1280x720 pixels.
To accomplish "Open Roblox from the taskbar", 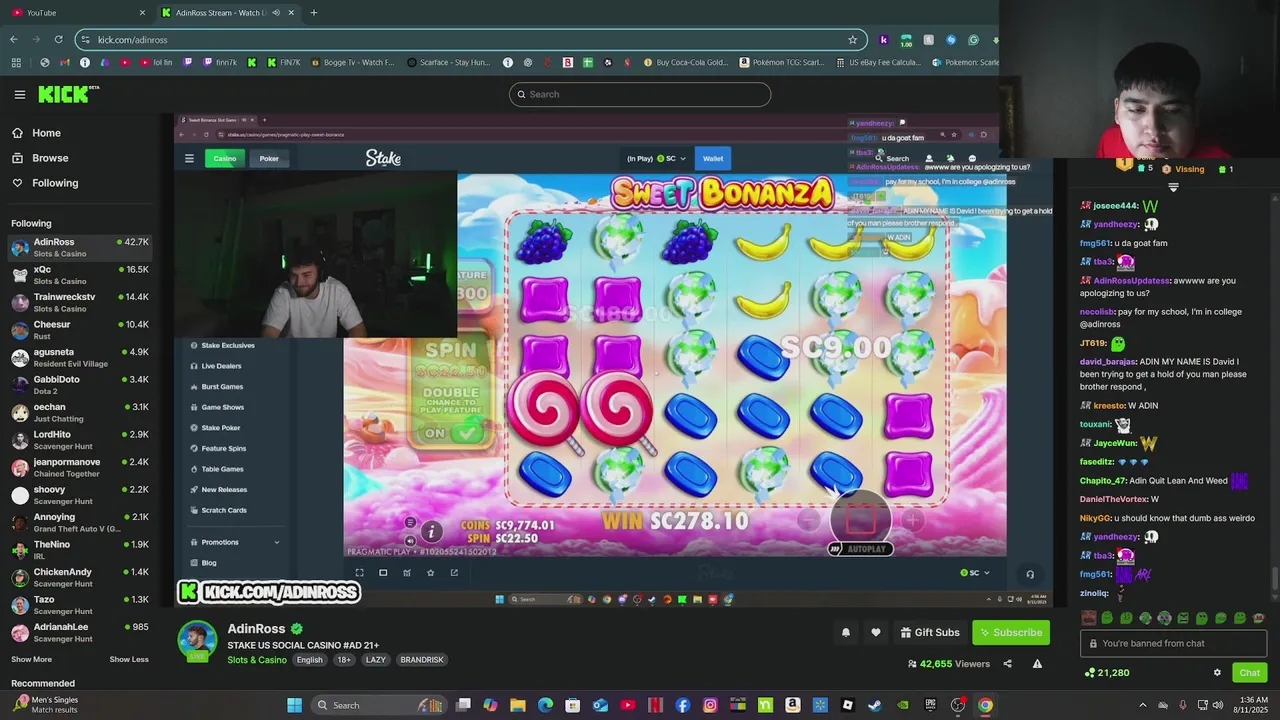I will [847, 705].
